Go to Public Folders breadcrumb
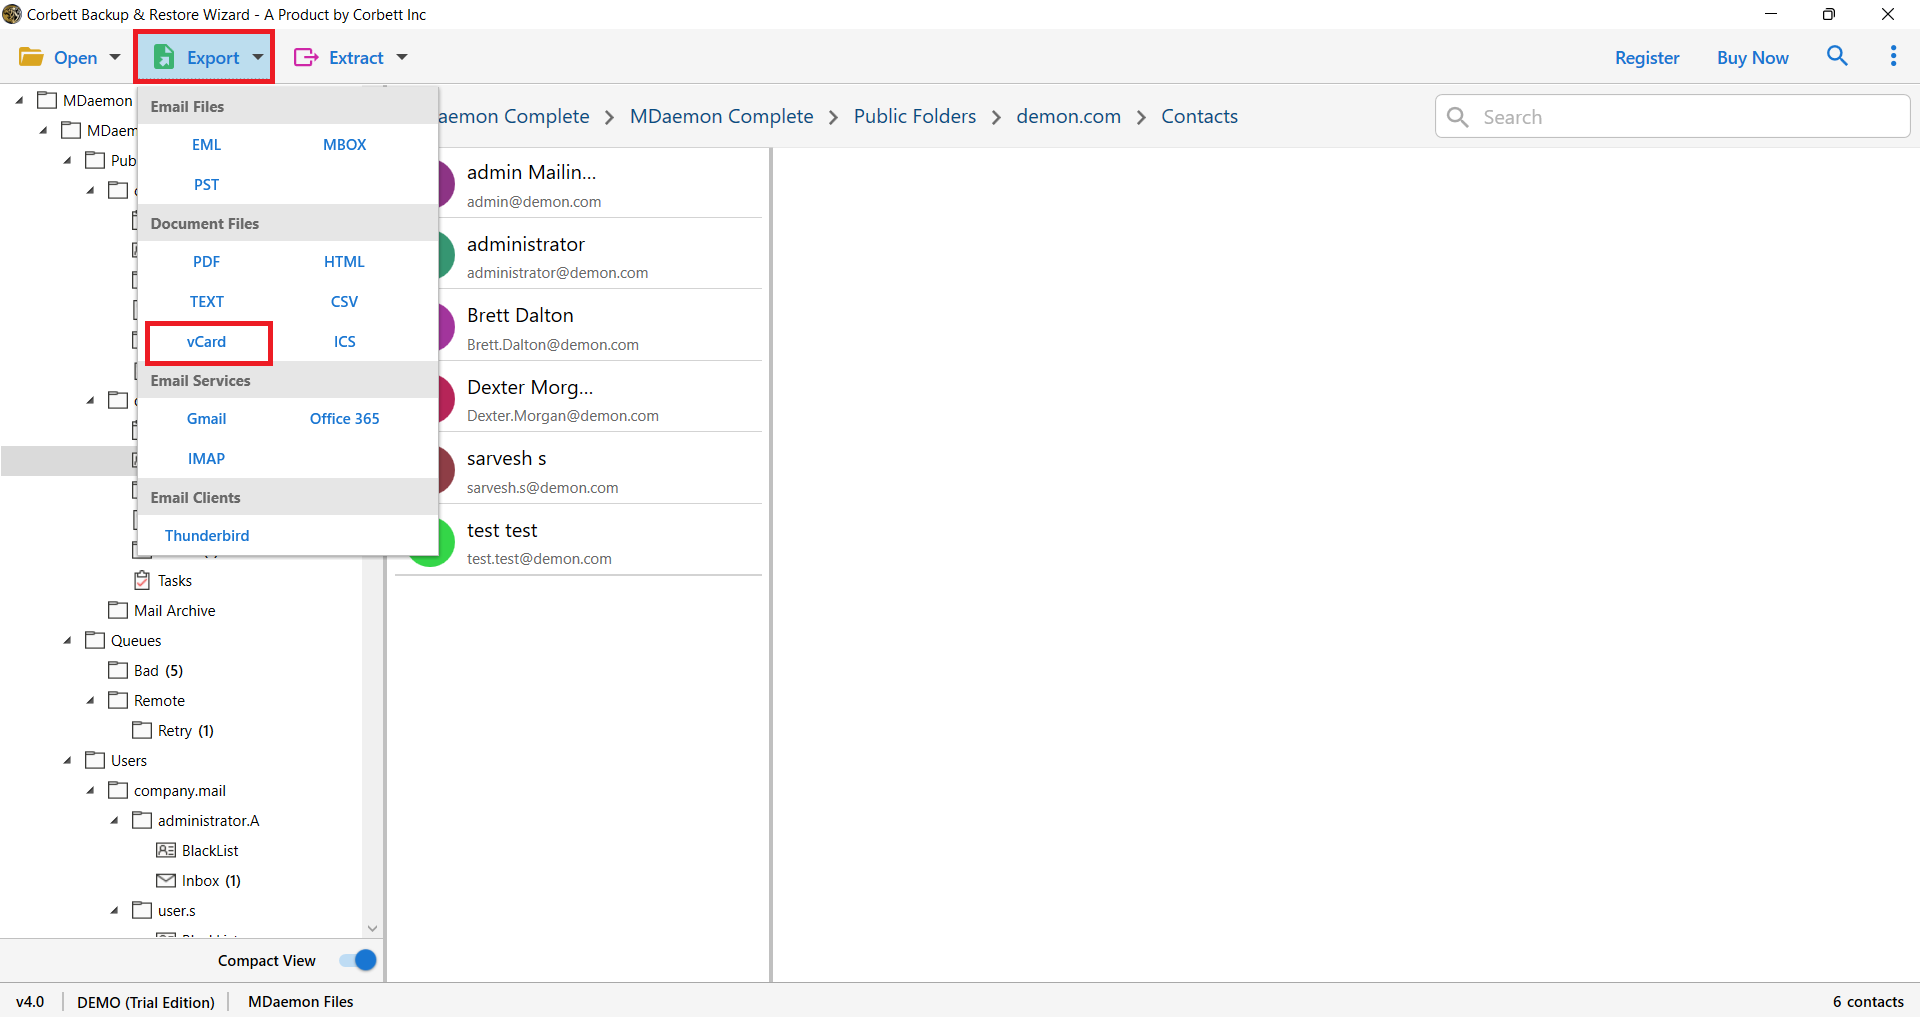This screenshot has width=1920, height=1017. (x=914, y=116)
